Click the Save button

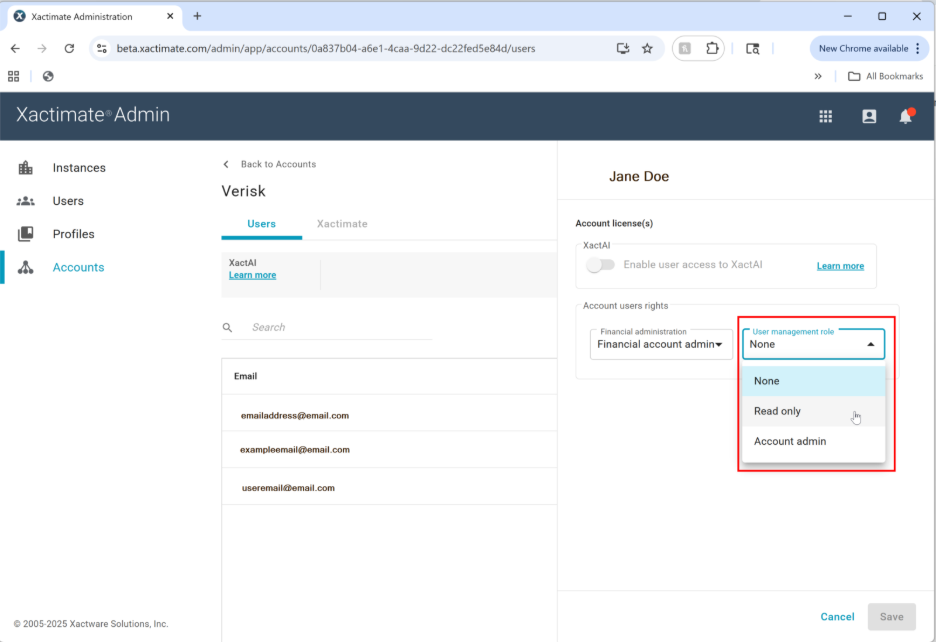tap(891, 617)
